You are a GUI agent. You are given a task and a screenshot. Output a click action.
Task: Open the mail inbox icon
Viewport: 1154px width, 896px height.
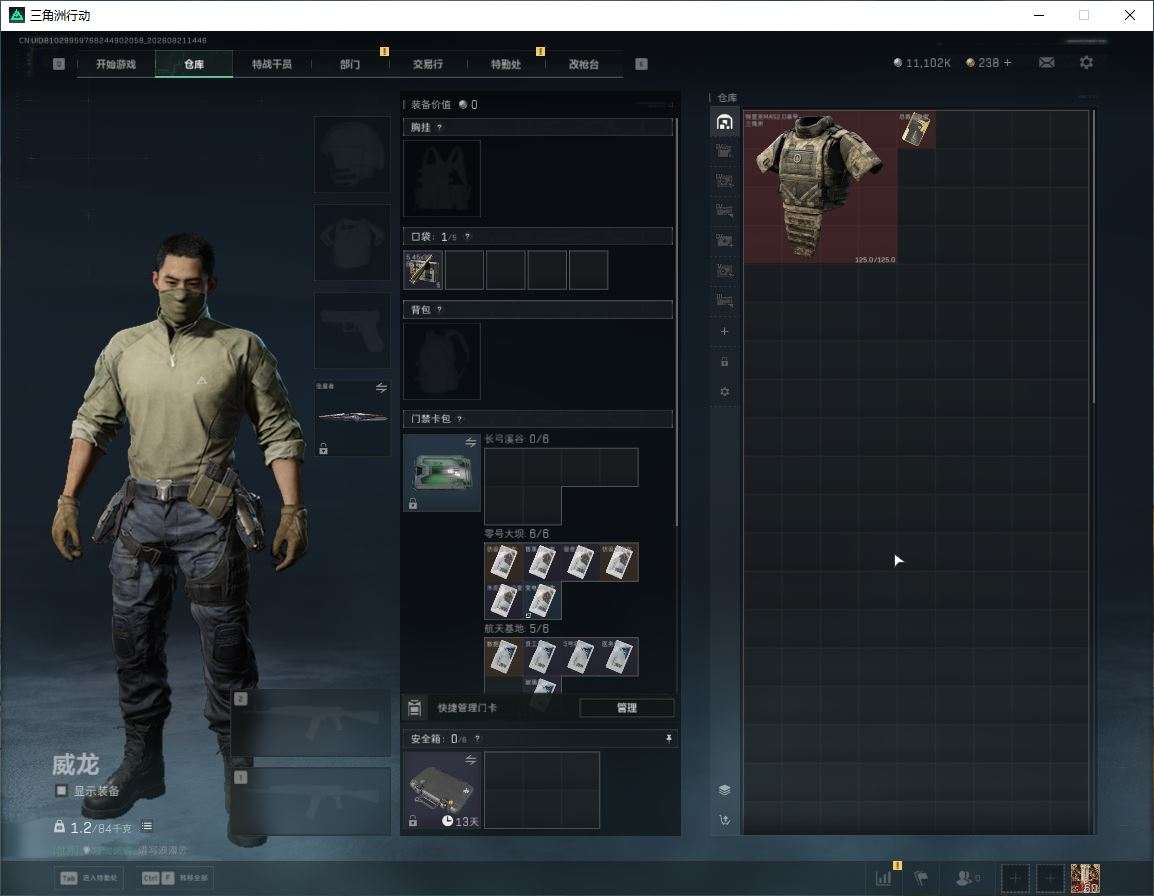1047,63
